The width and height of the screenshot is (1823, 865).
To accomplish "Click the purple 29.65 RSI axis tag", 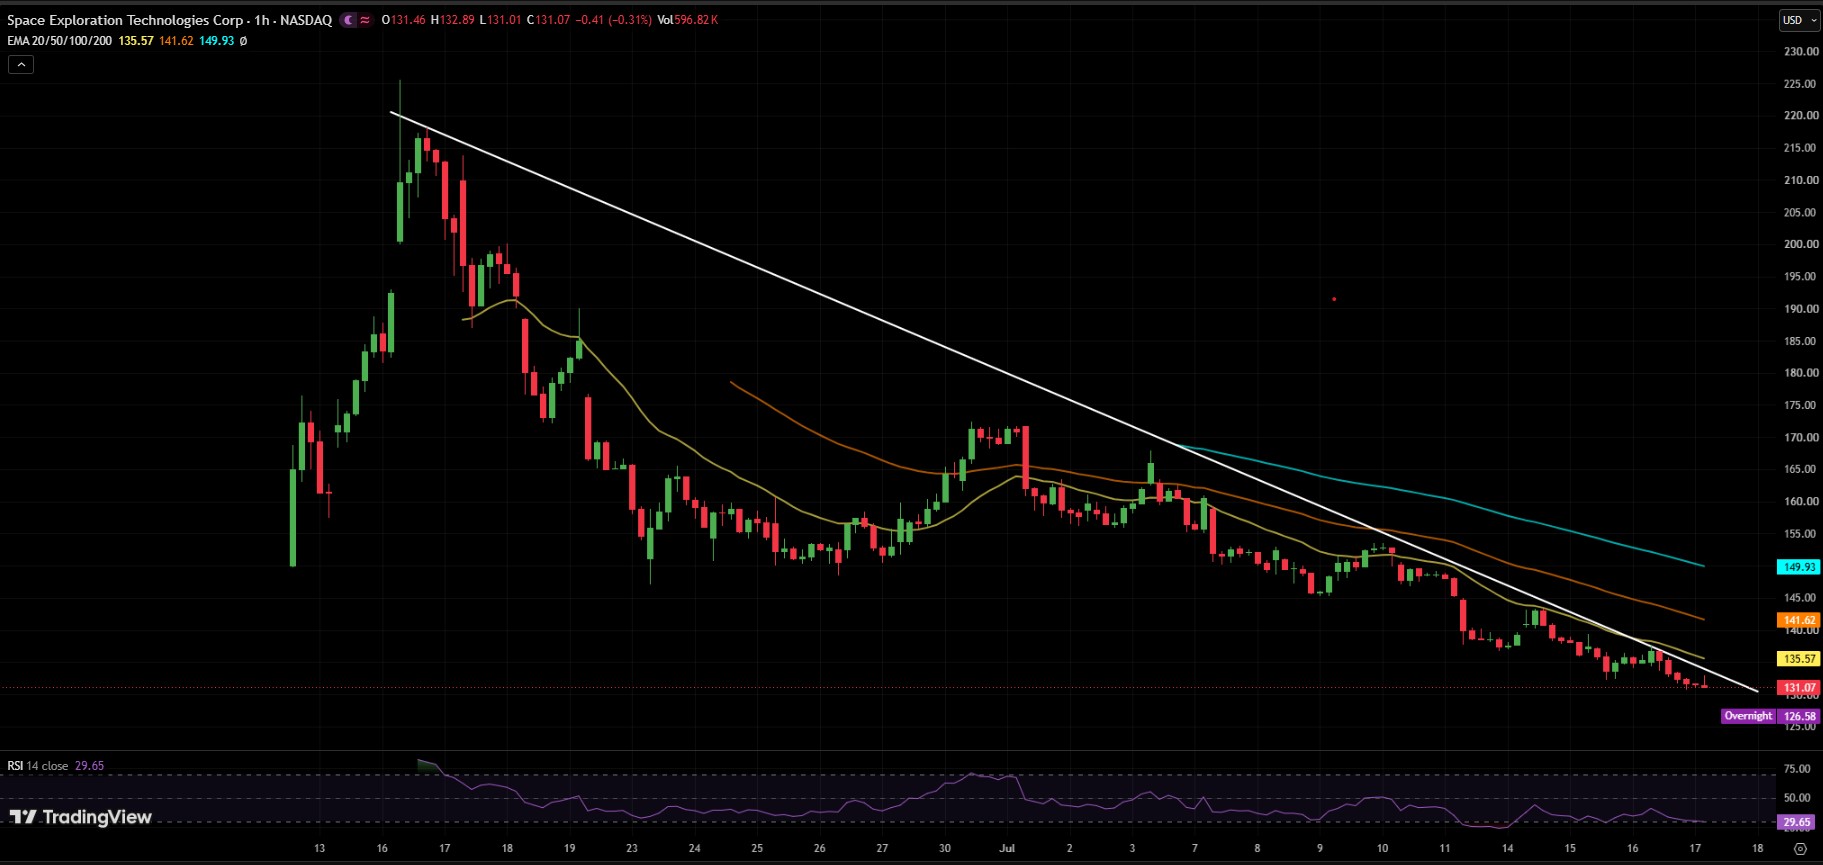I will 1797,822.
